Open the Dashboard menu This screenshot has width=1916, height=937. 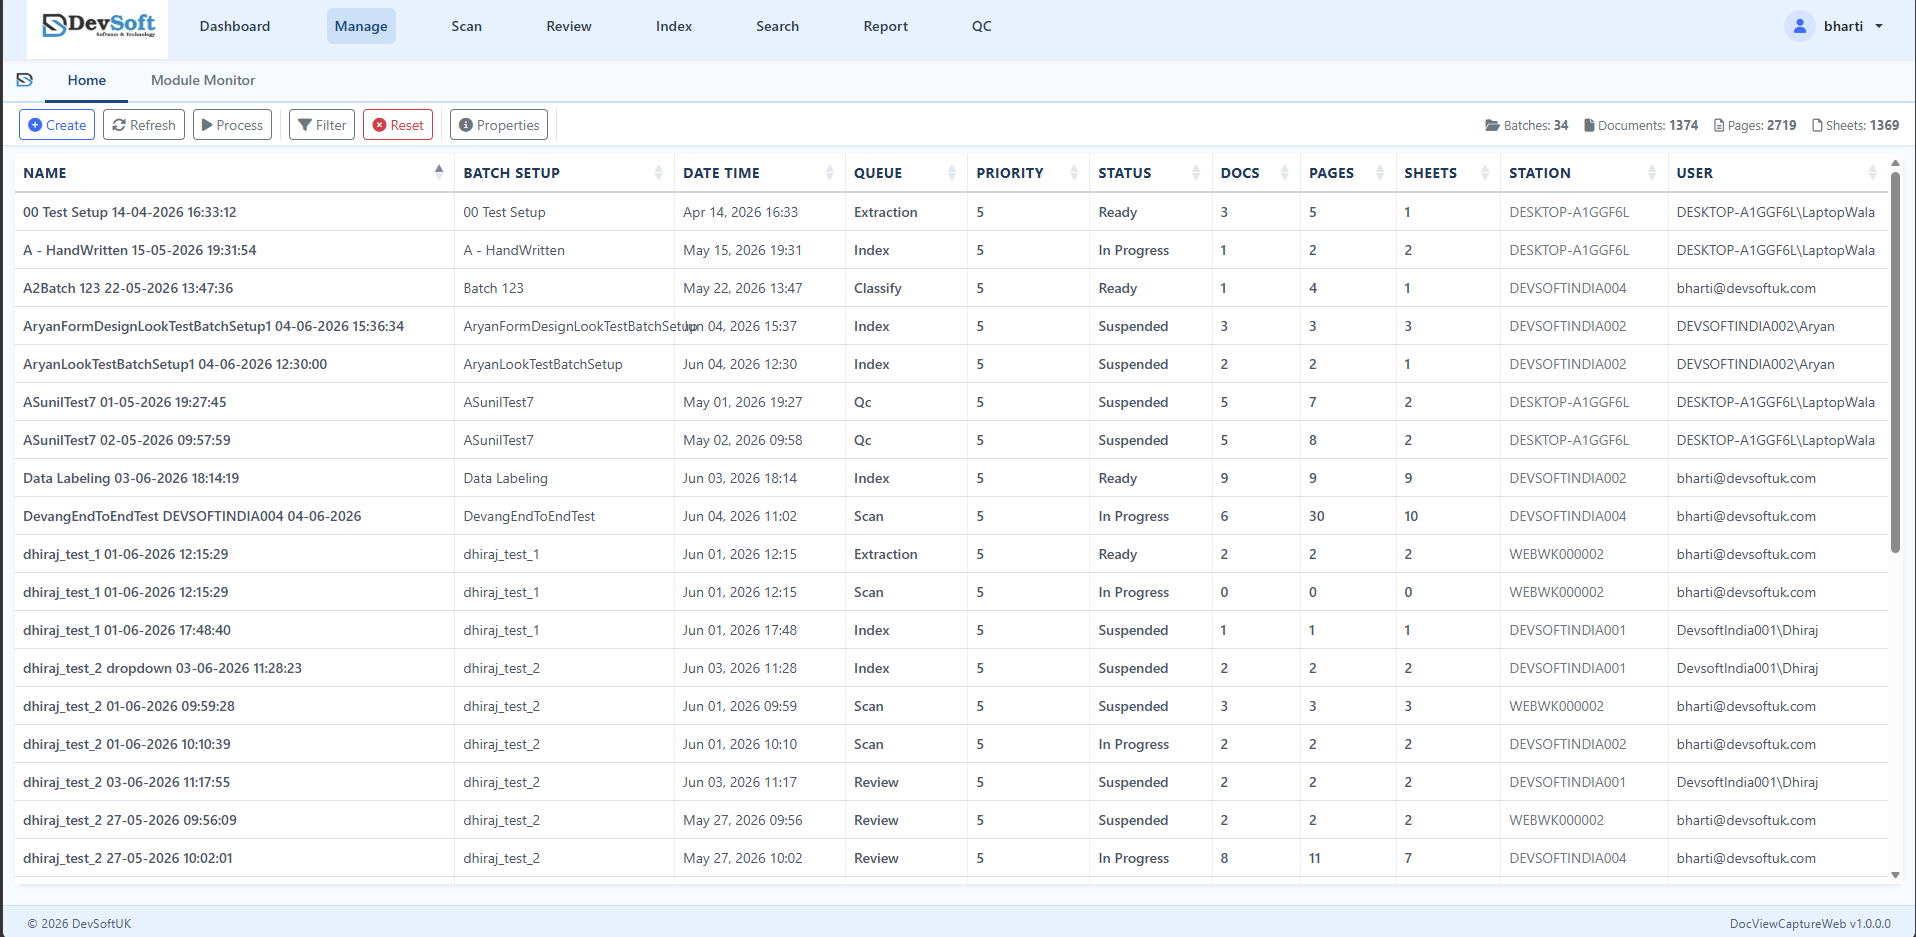[235, 26]
